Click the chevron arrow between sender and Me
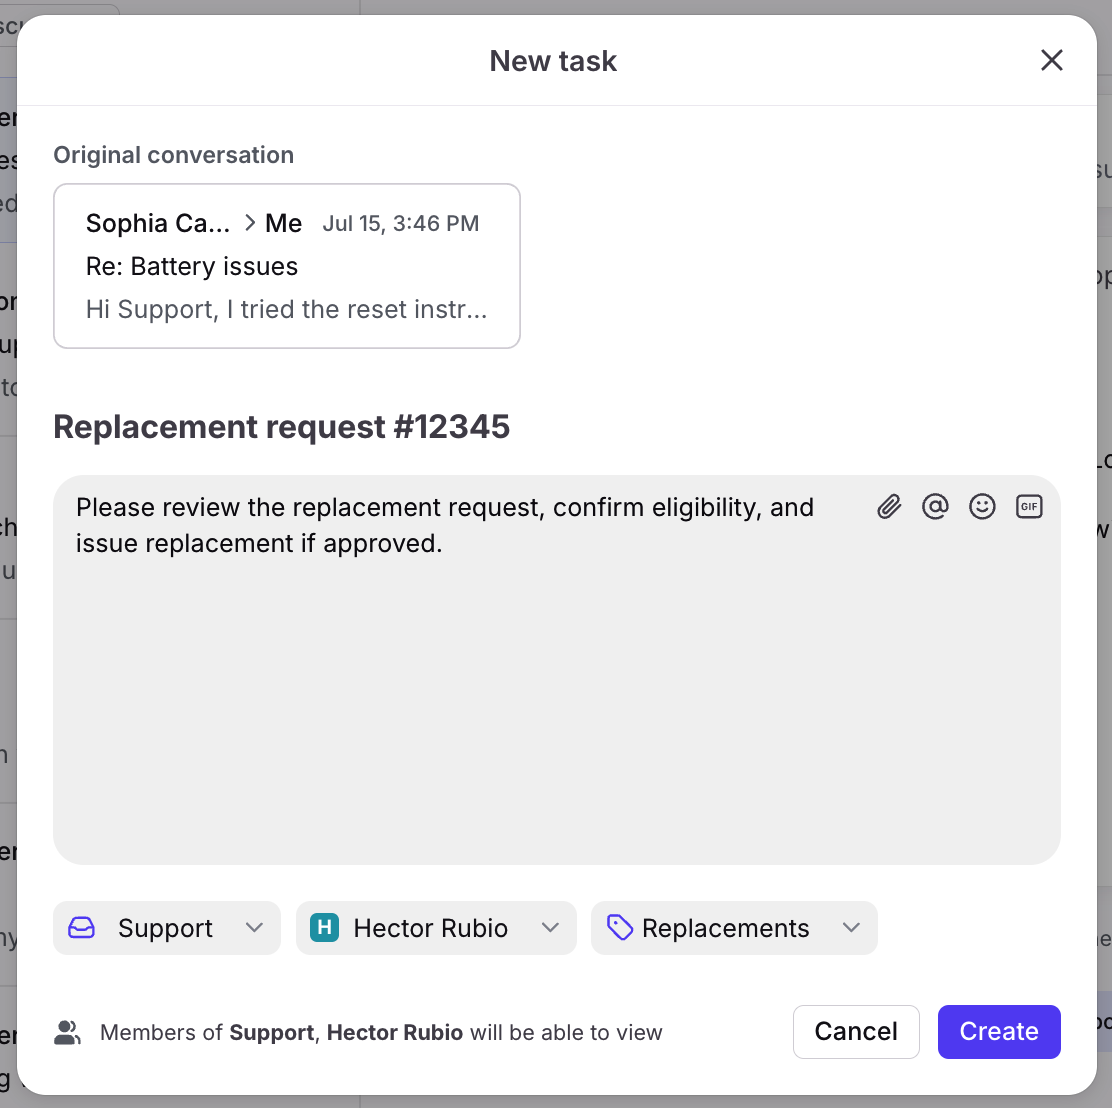The width and height of the screenshot is (1112, 1108). pyautogui.click(x=250, y=223)
